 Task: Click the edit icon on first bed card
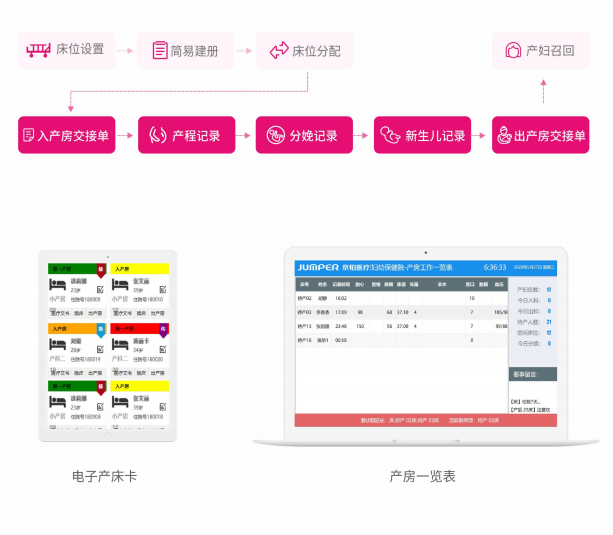100,289
